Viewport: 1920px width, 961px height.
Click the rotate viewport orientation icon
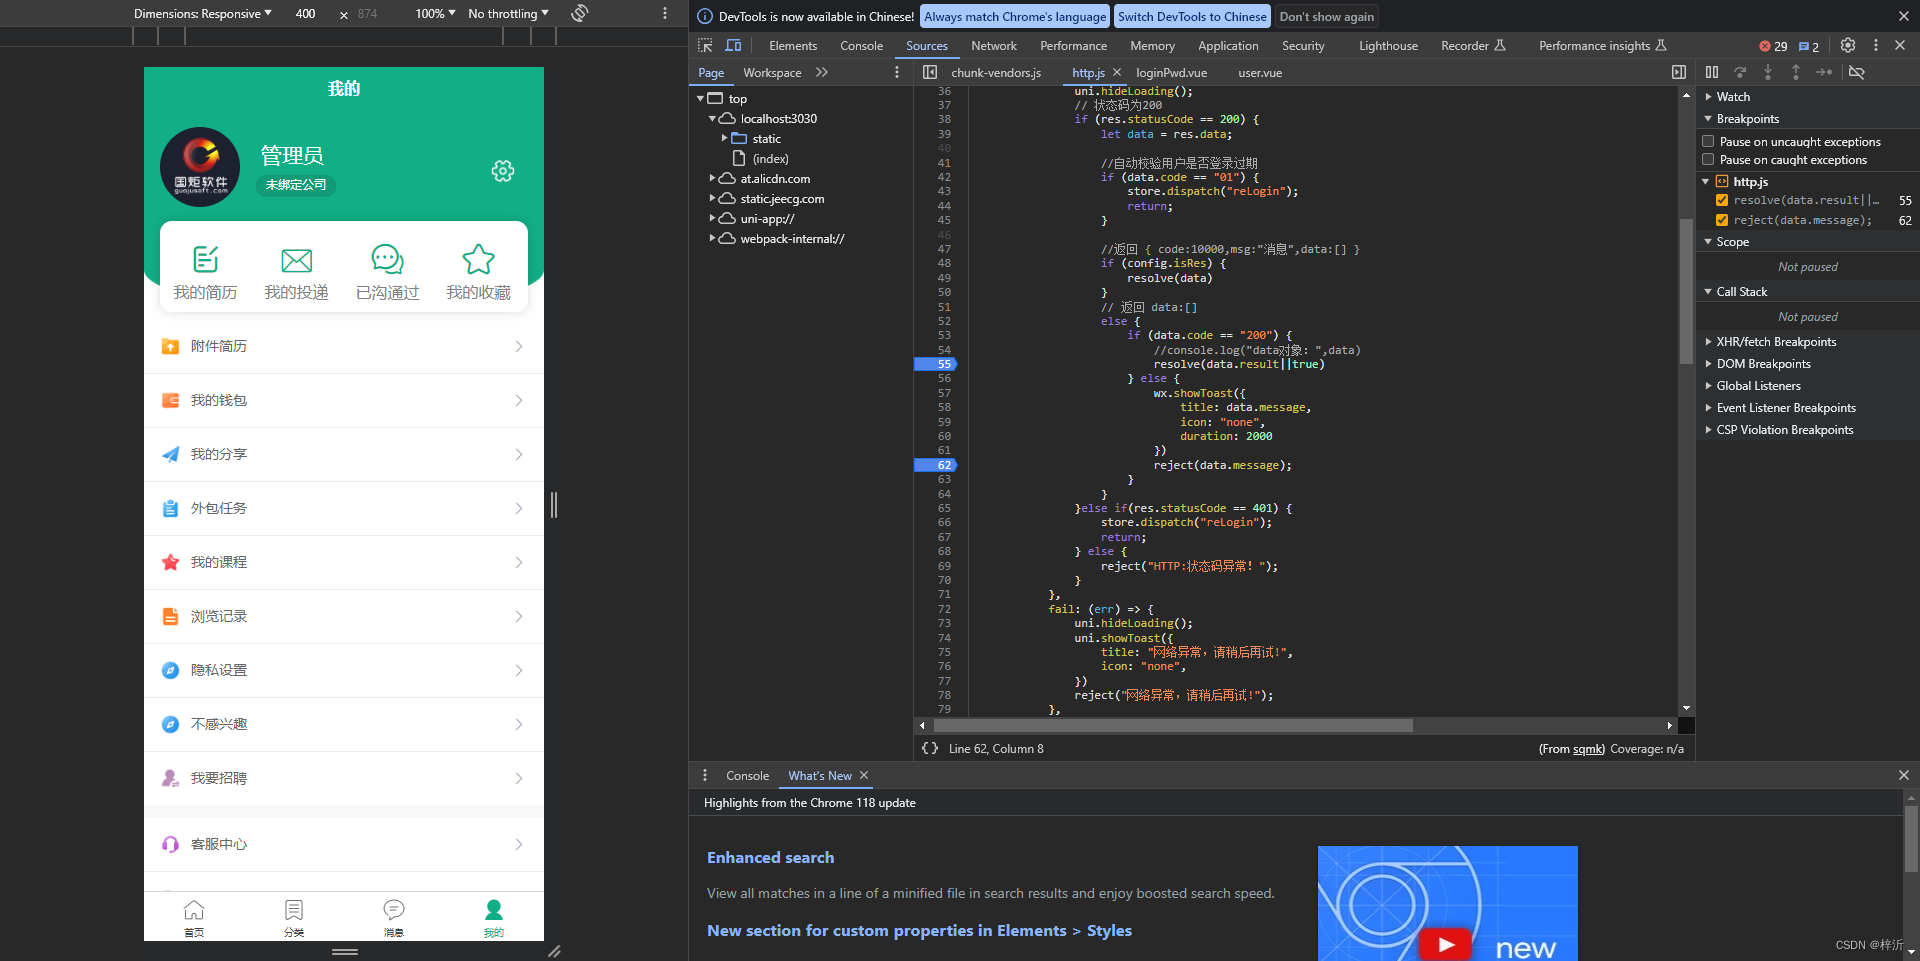coord(578,14)
